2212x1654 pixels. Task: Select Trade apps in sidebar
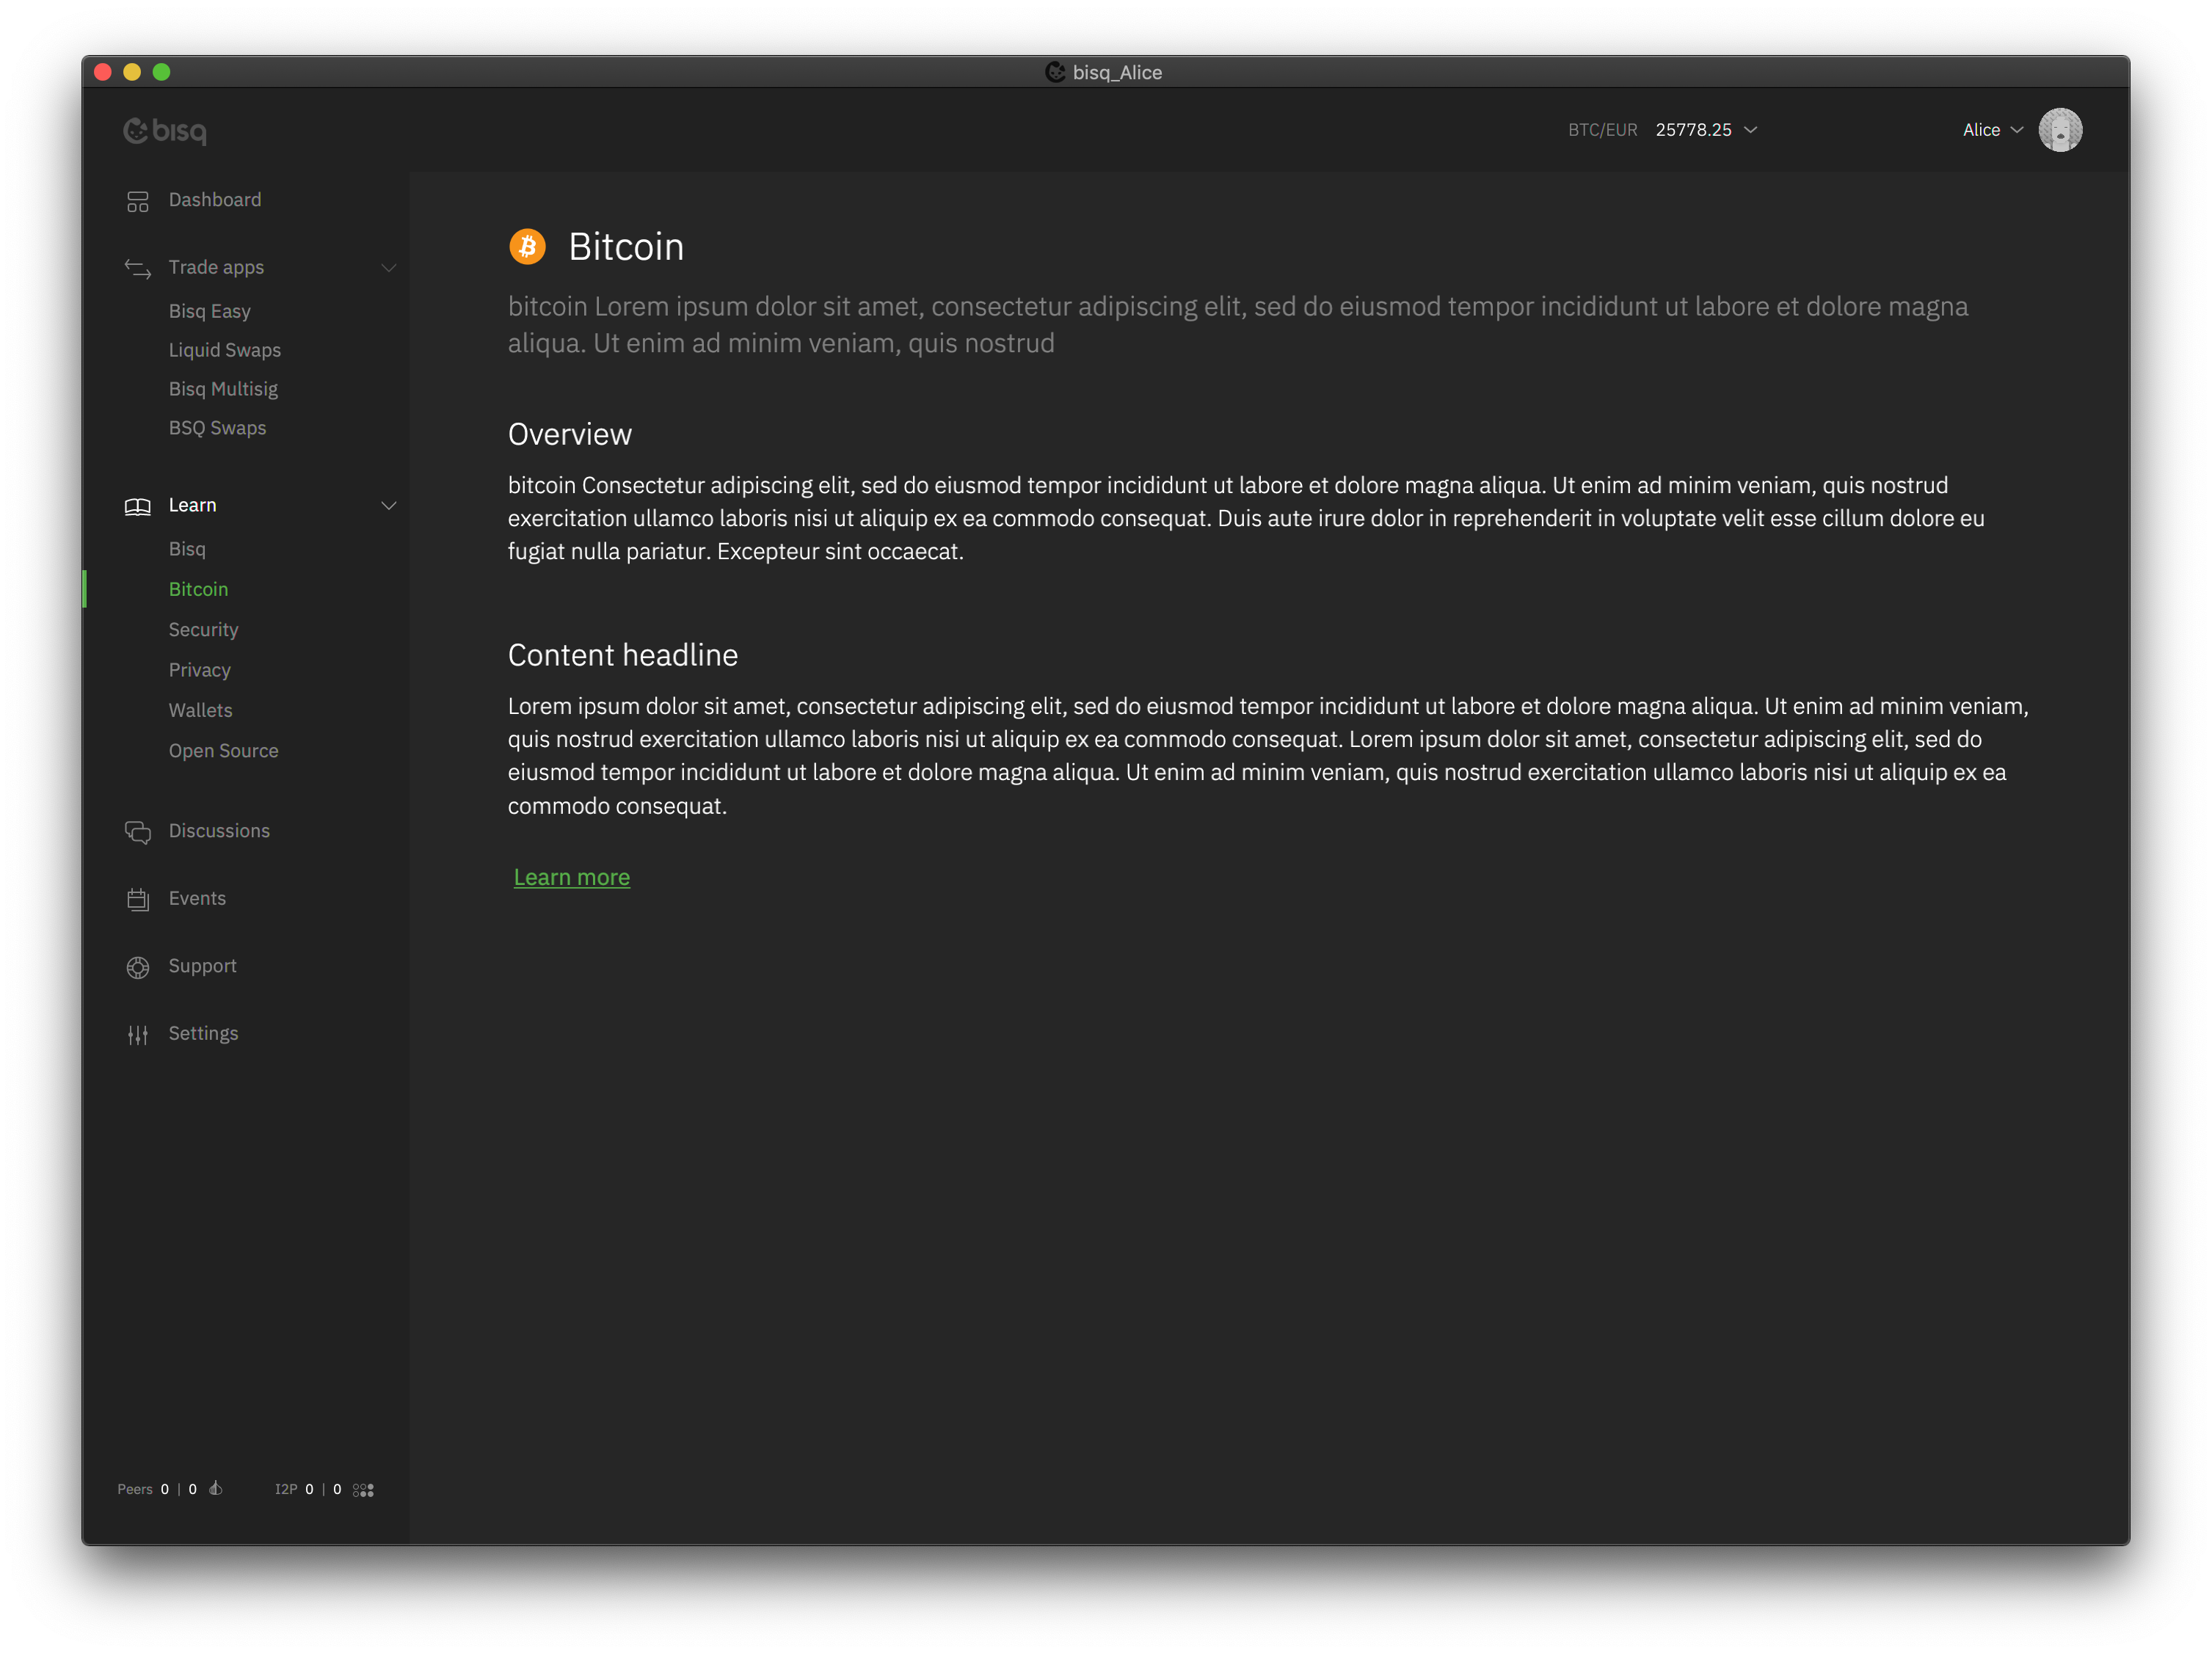pyautogui.click(x=216, y=268)
